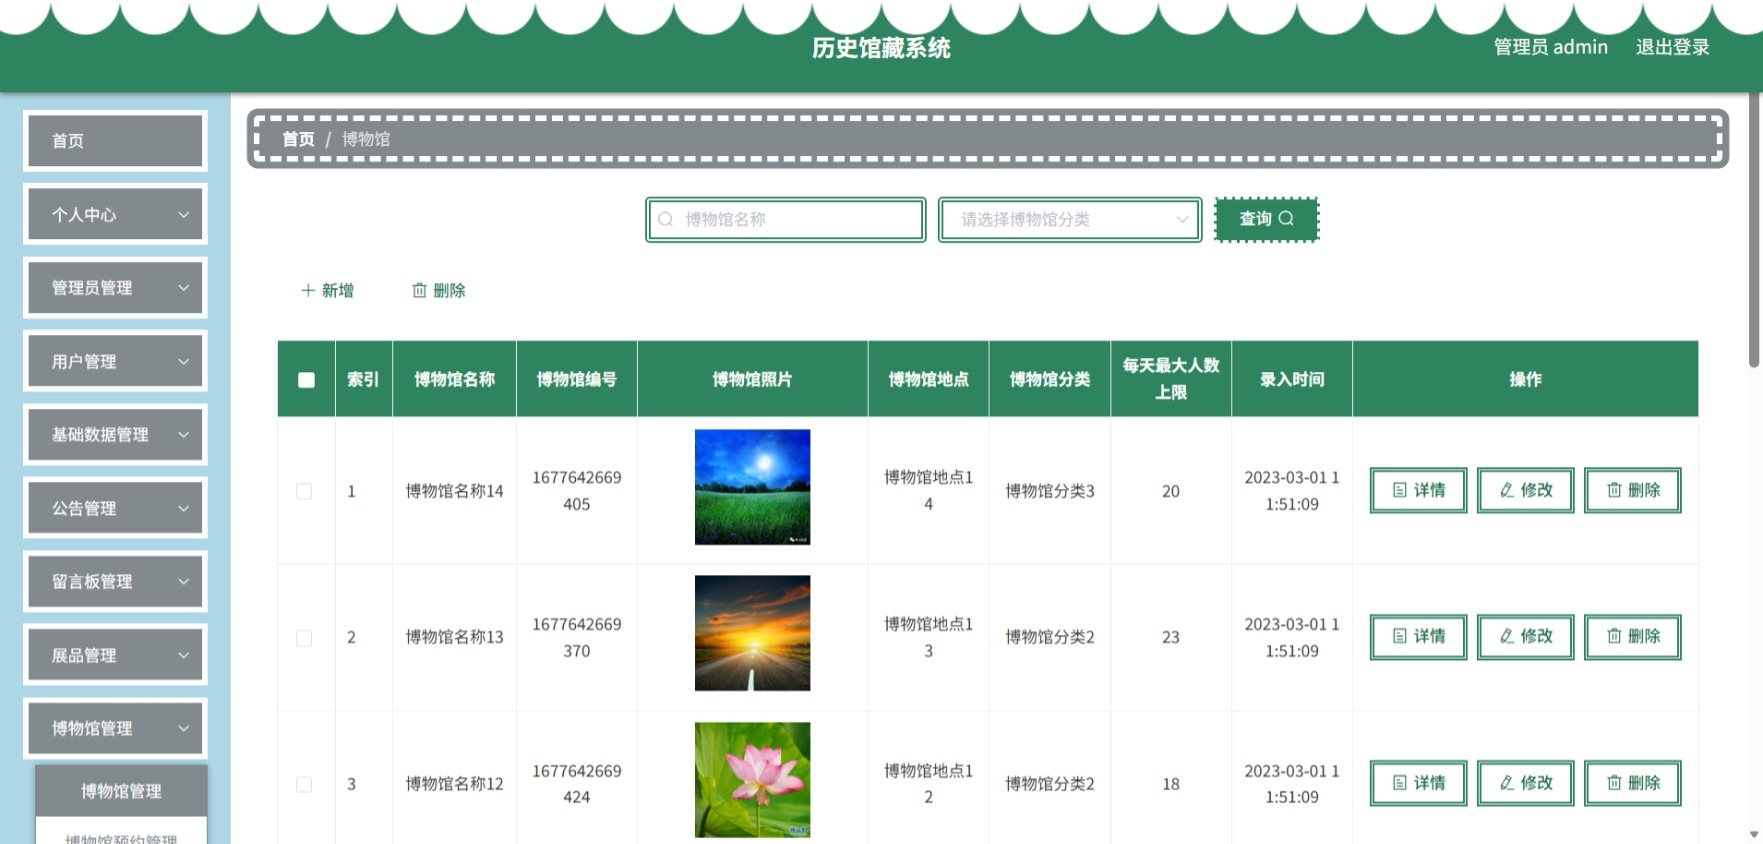Expand the 留言板管理 sidebar menu

[x=116, y=581]
